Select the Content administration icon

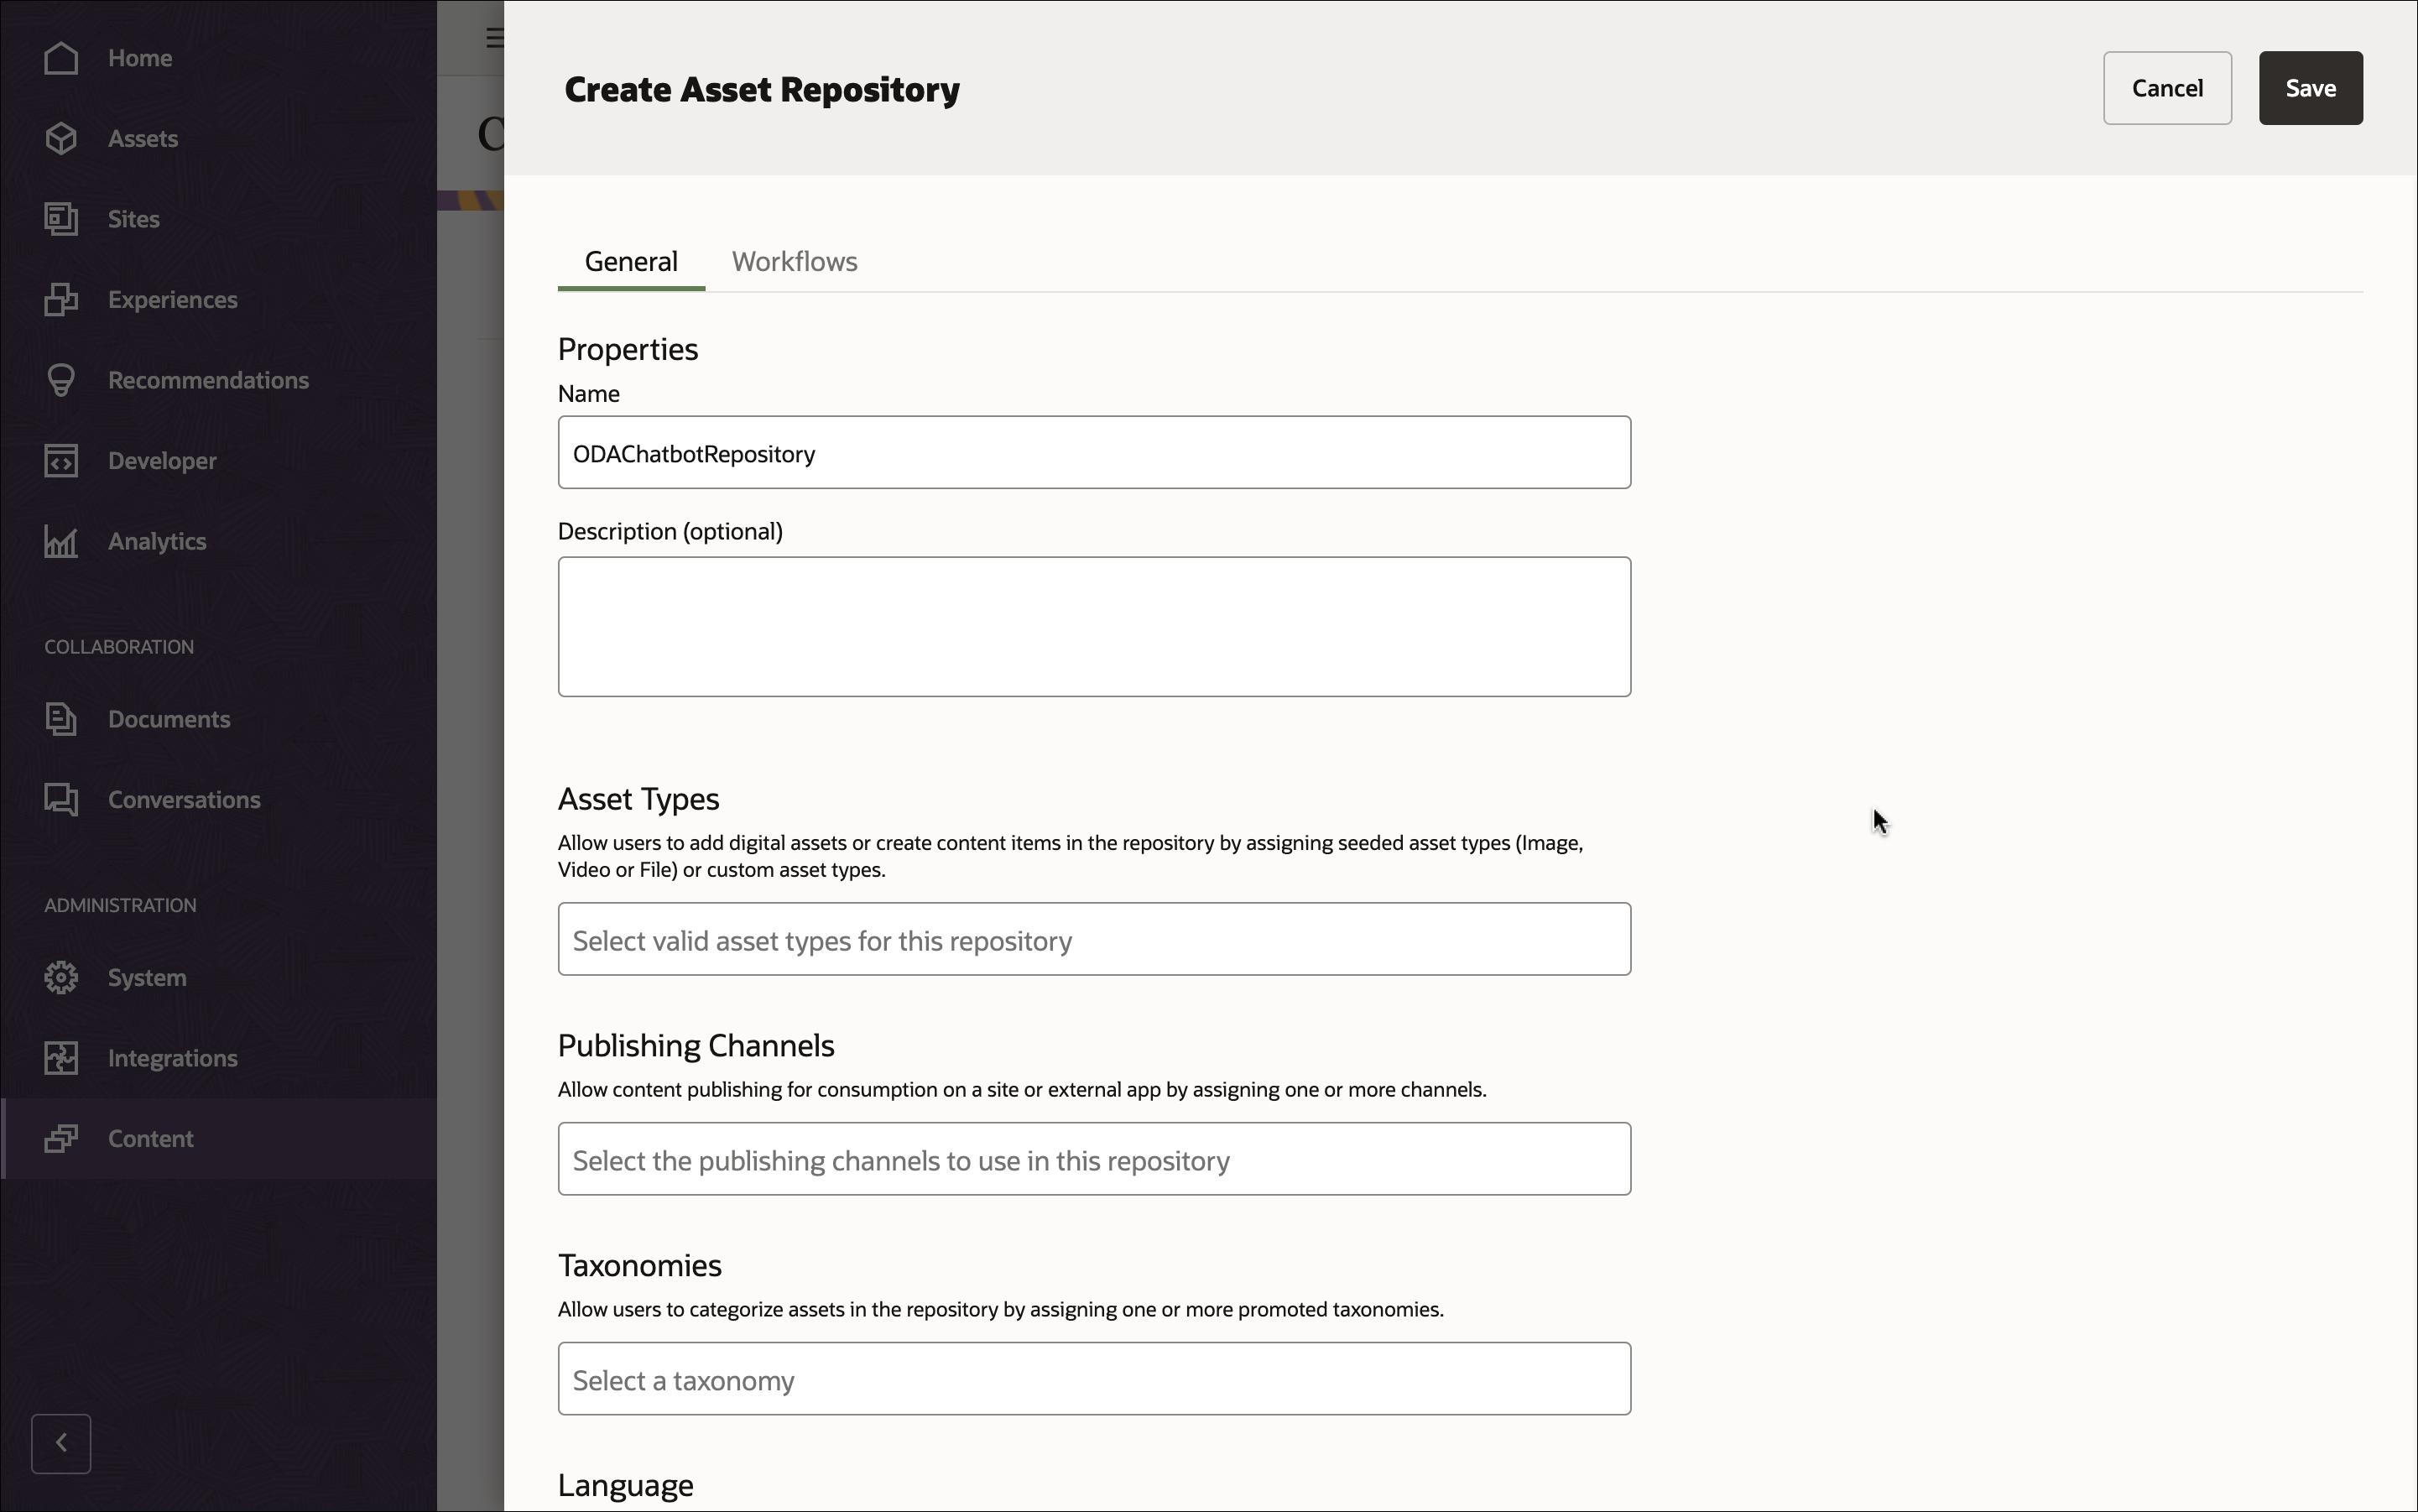[x=61, y=1138]
